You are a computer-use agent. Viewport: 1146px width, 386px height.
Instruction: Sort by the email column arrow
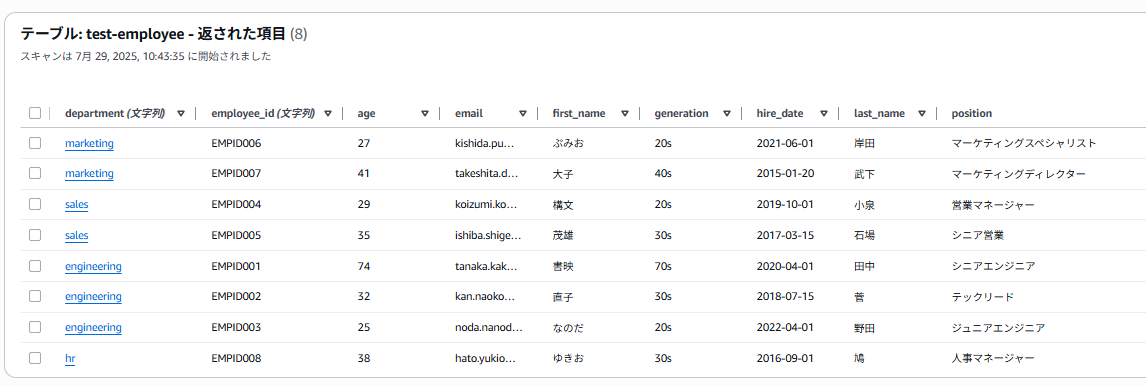[x=523, y=113]
